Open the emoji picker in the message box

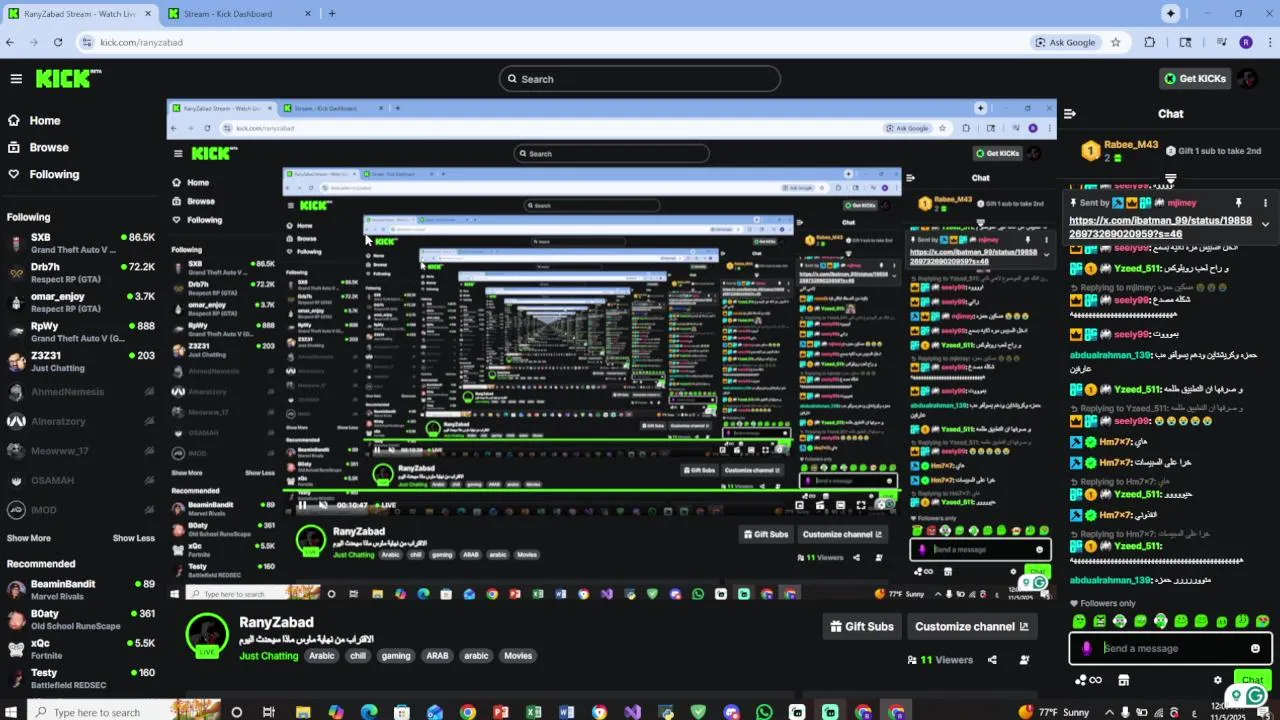tap(1256, 648)
